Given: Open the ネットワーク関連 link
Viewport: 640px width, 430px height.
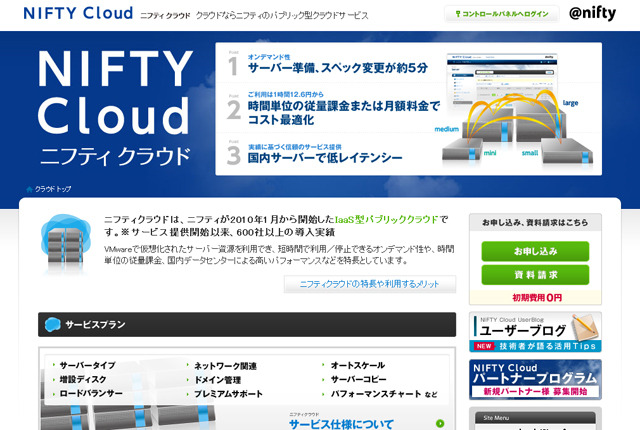Looking at the screenshot, I should click(x=225, y=366).
